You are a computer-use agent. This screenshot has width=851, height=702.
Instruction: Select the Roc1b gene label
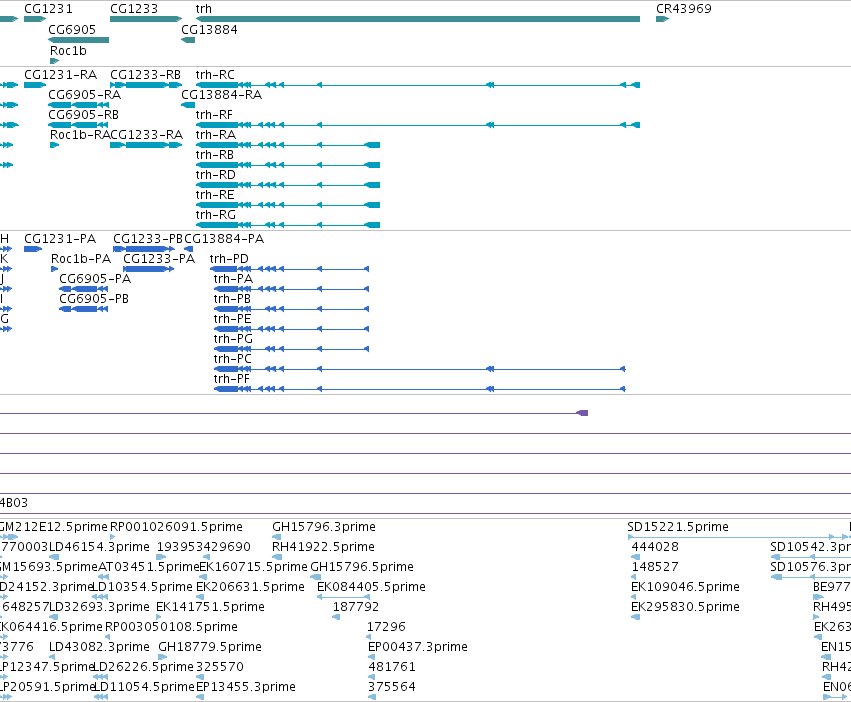coord(68,51)
